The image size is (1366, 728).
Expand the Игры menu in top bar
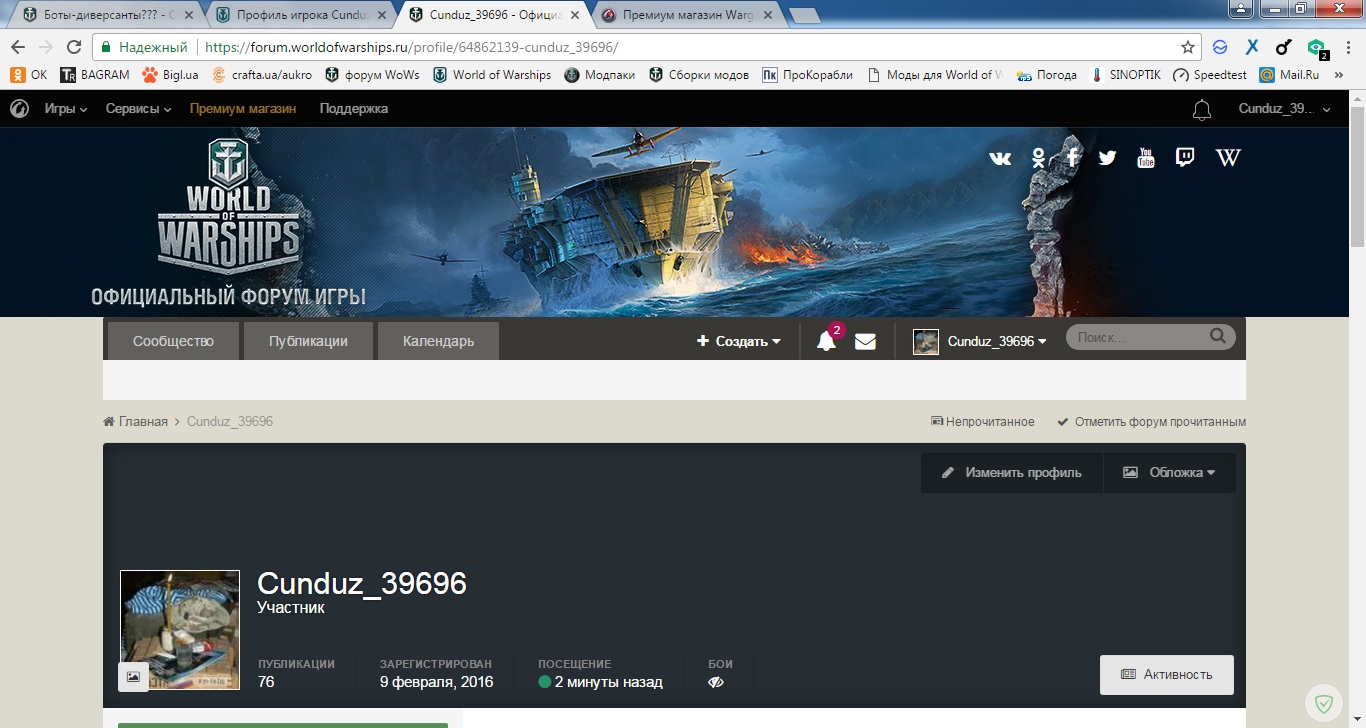[65, 108]
